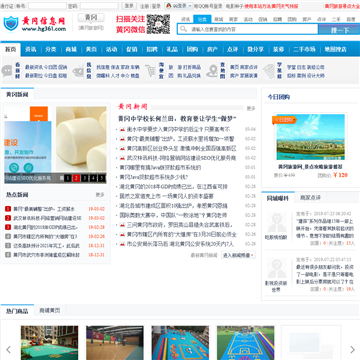The width and height of the screenshot is (360, 360).
Task: Click the 进入新闻频道 button
Action: 238,255
